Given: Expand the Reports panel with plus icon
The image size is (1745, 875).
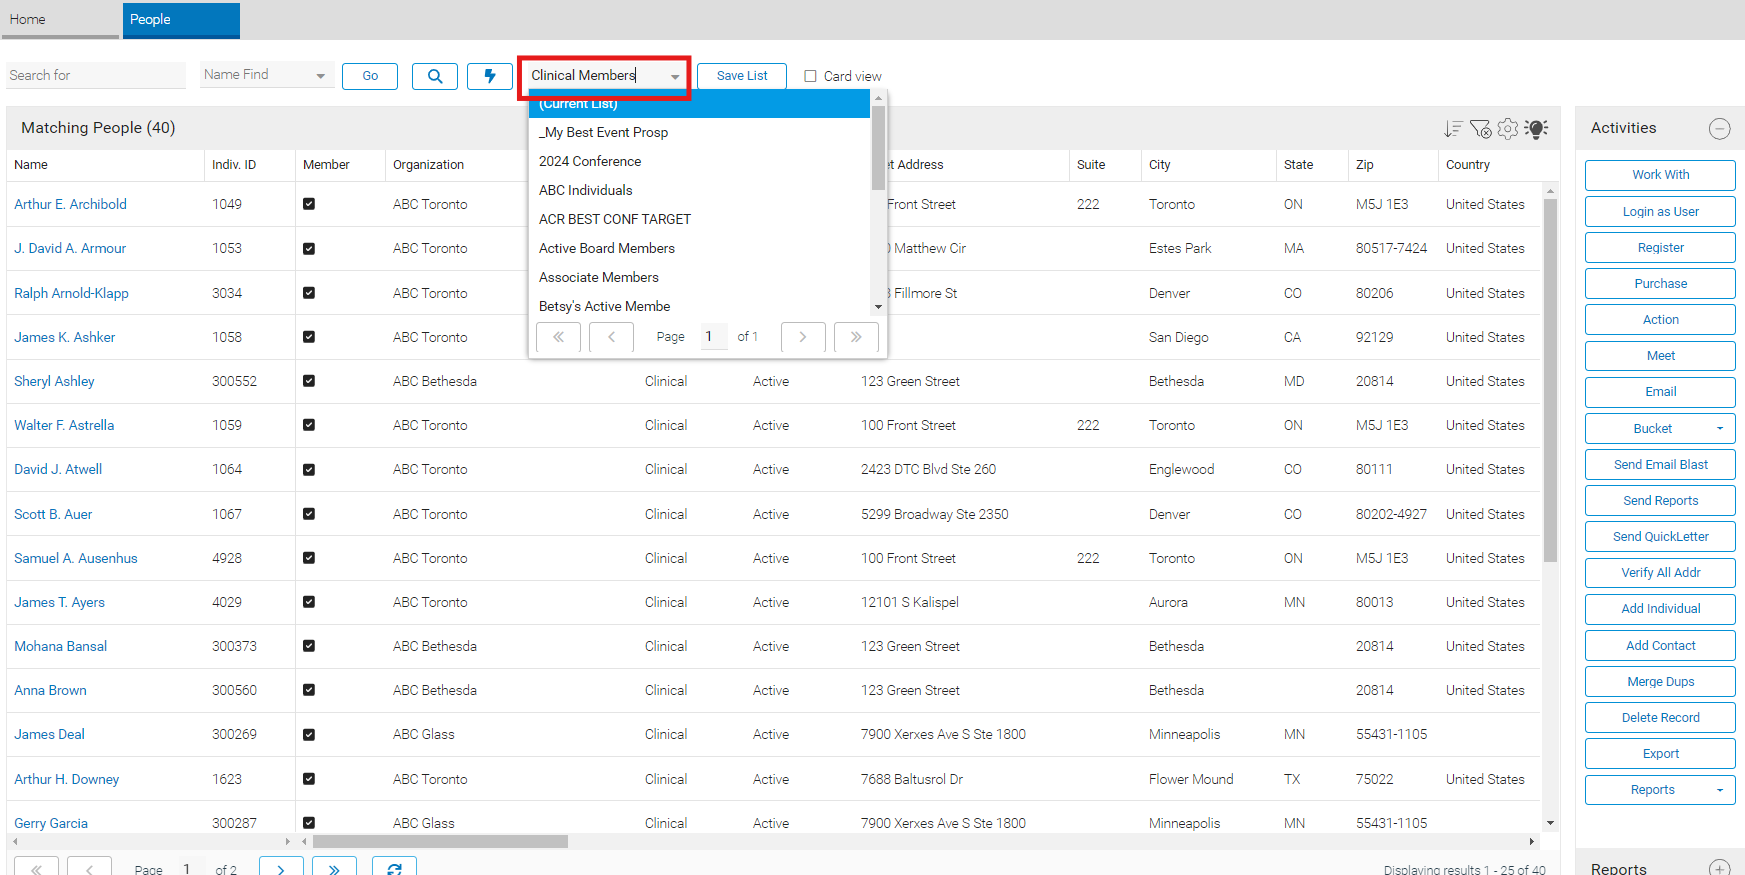Looking at the screenshot, I should pyautogui.click(x=1720, y=868).
